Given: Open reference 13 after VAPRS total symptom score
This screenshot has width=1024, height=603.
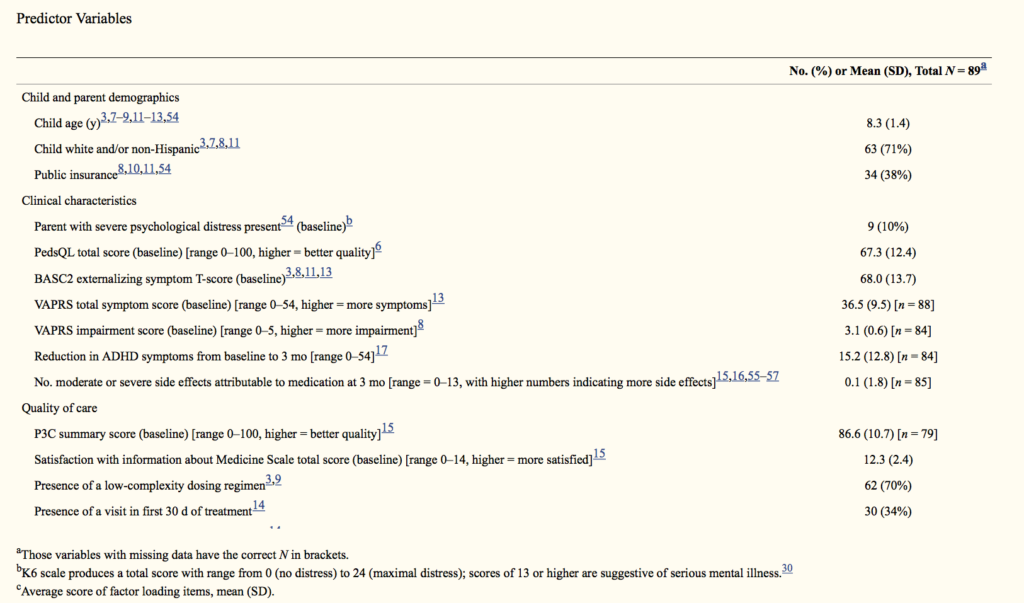Looking at the screenshot, I should (438, 298).
